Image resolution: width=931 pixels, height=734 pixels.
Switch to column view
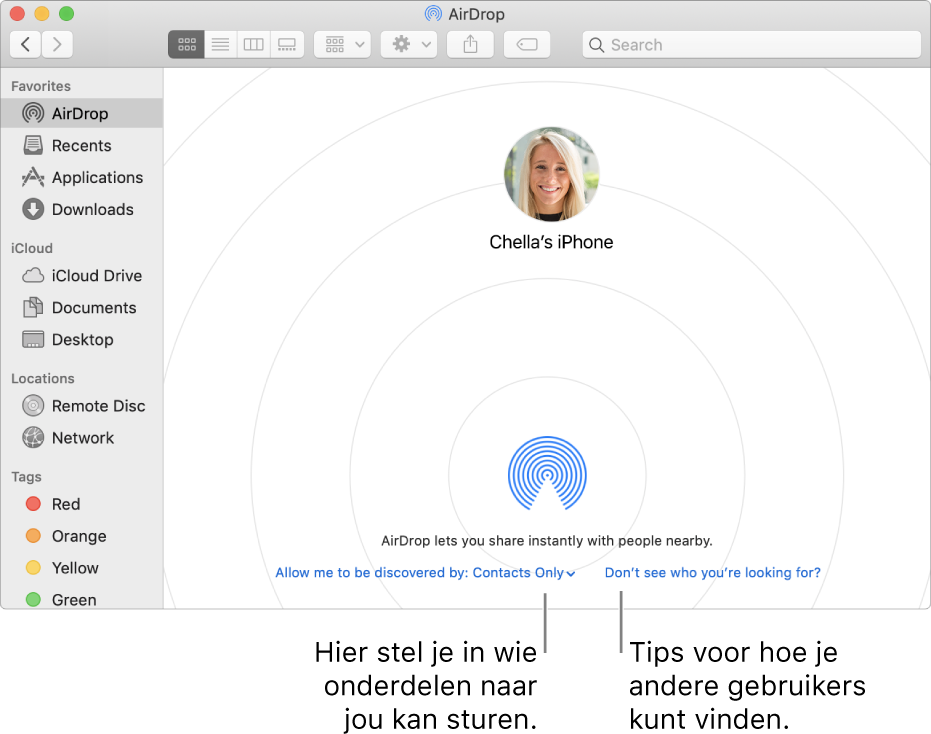click(x=254, y=45)
